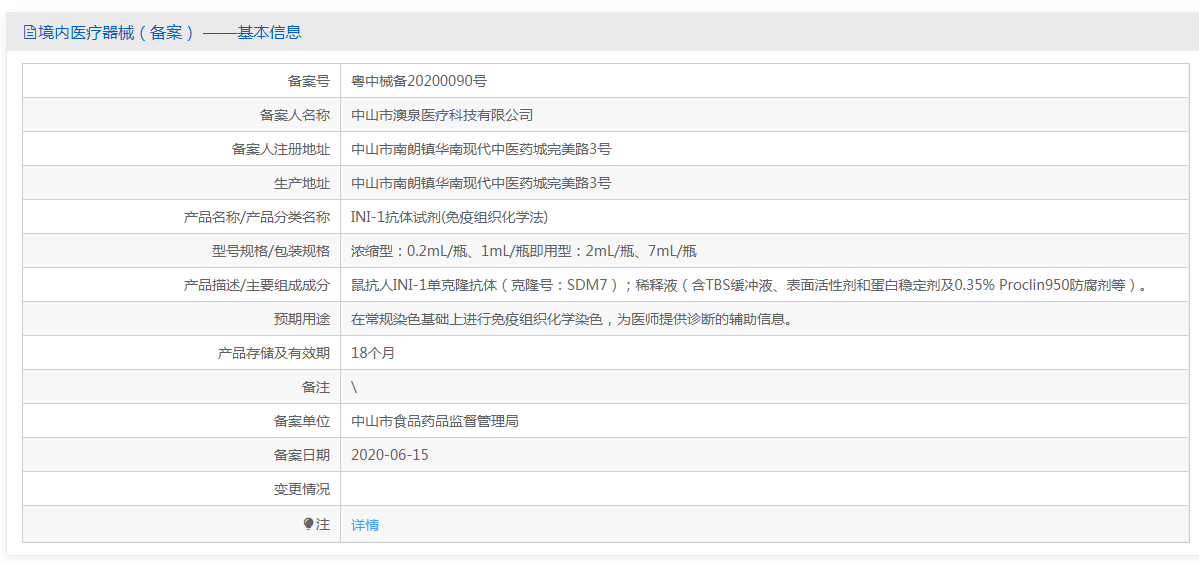Click the 注 label text
This screenshot has height=565, width=1199.
point(323,524)
